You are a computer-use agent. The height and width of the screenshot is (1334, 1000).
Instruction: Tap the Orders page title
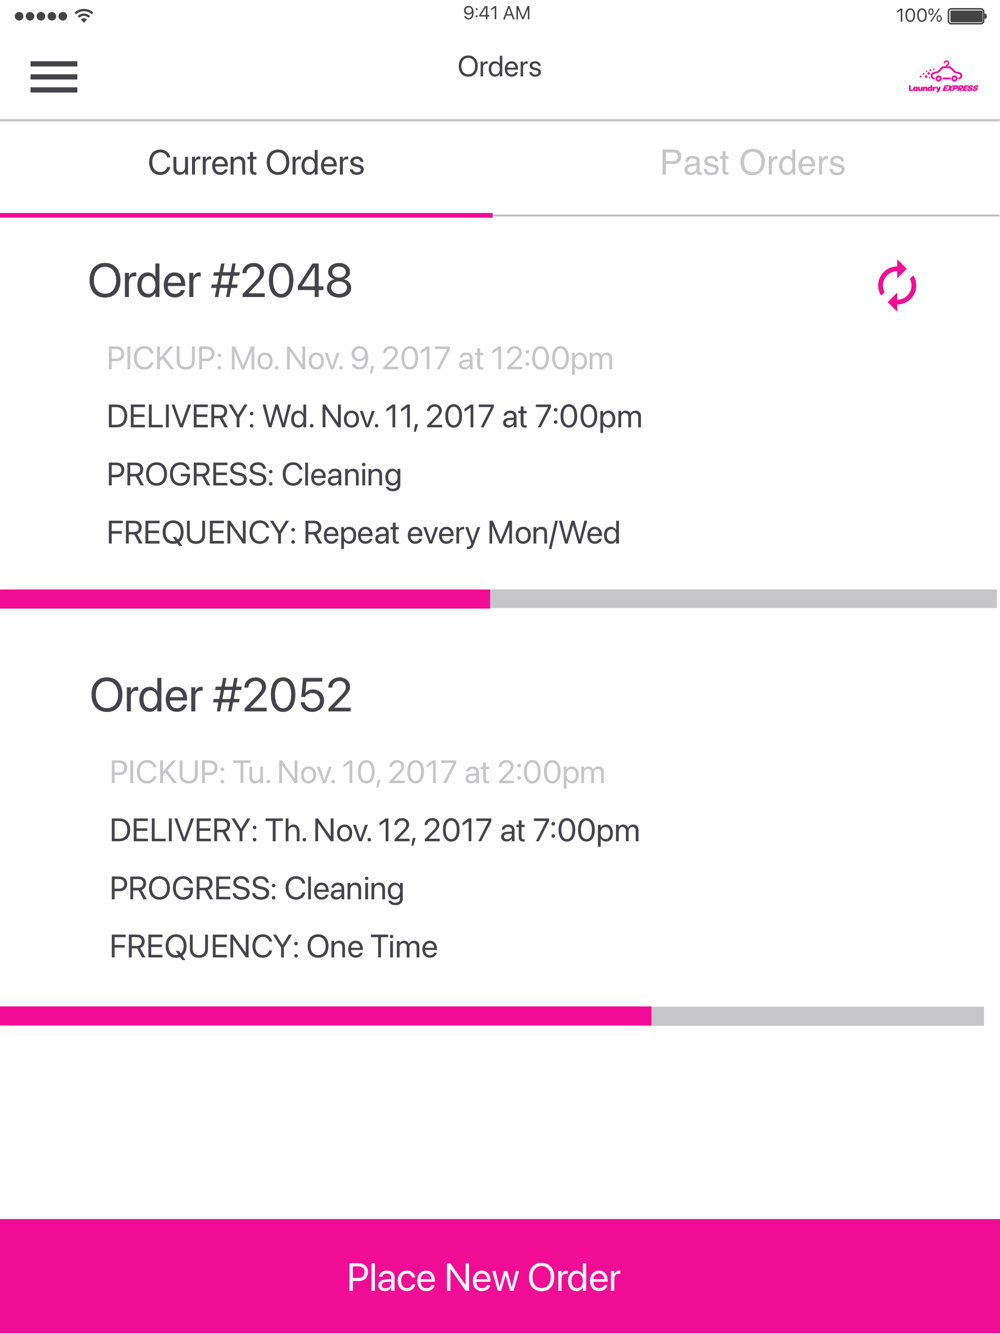tap(499, 67)
